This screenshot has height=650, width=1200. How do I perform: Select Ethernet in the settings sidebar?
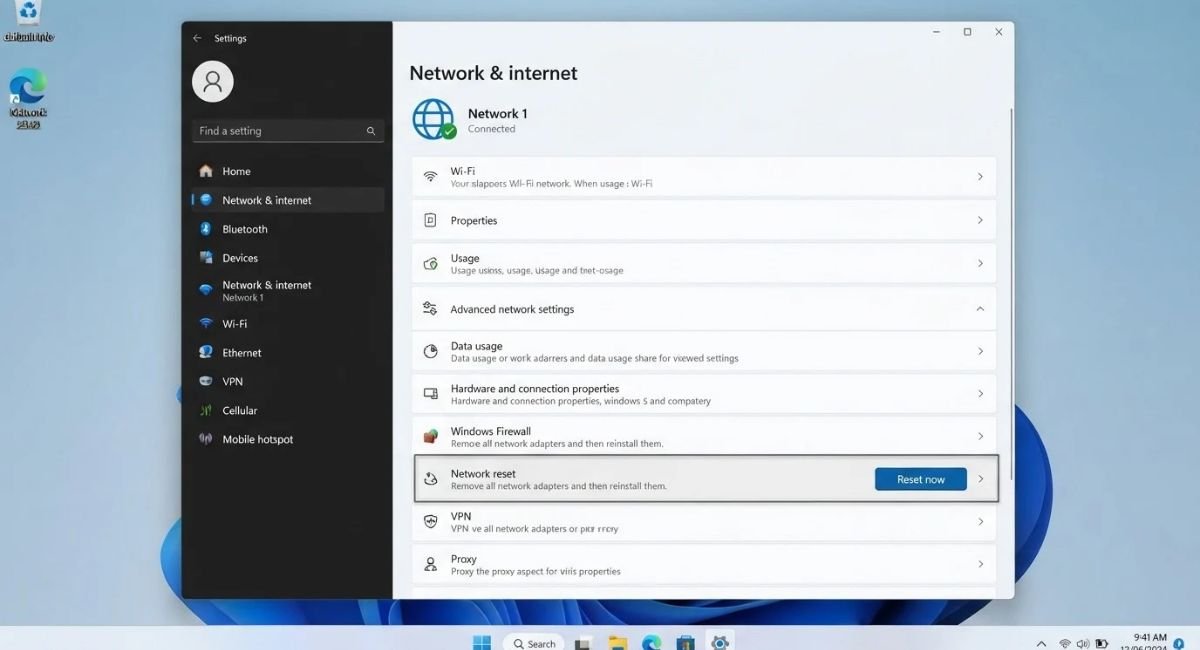[x=288, y=353]
